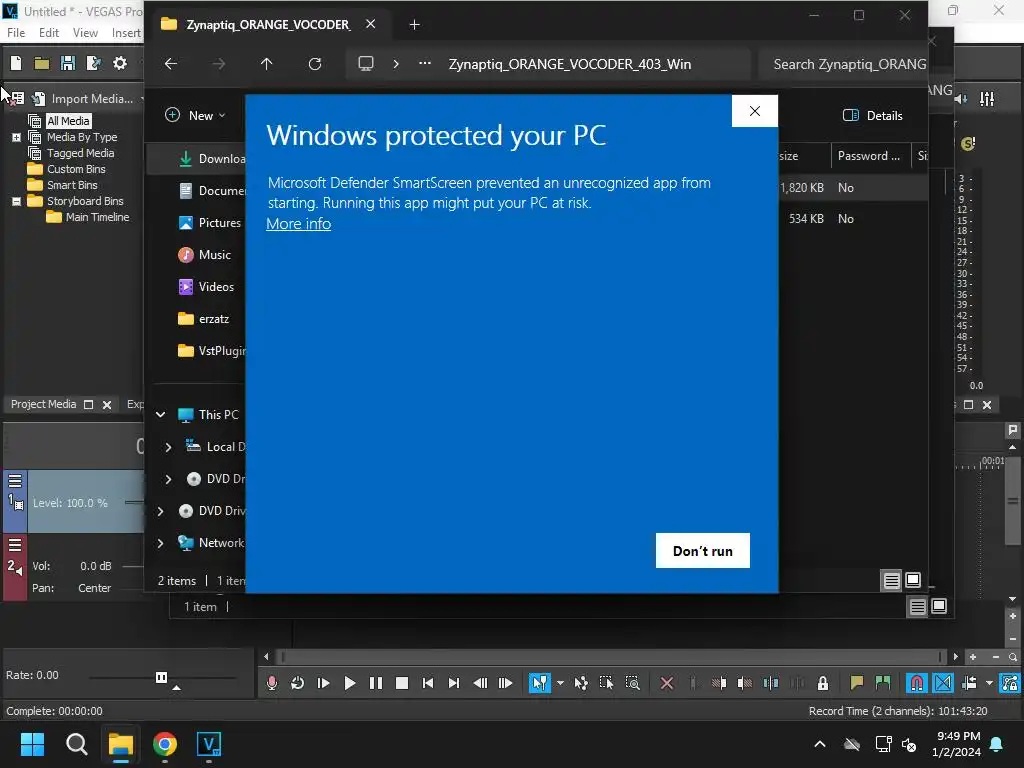
Task: Go to project start in transport
Action: pyautogui.click(x=428, y=683)
